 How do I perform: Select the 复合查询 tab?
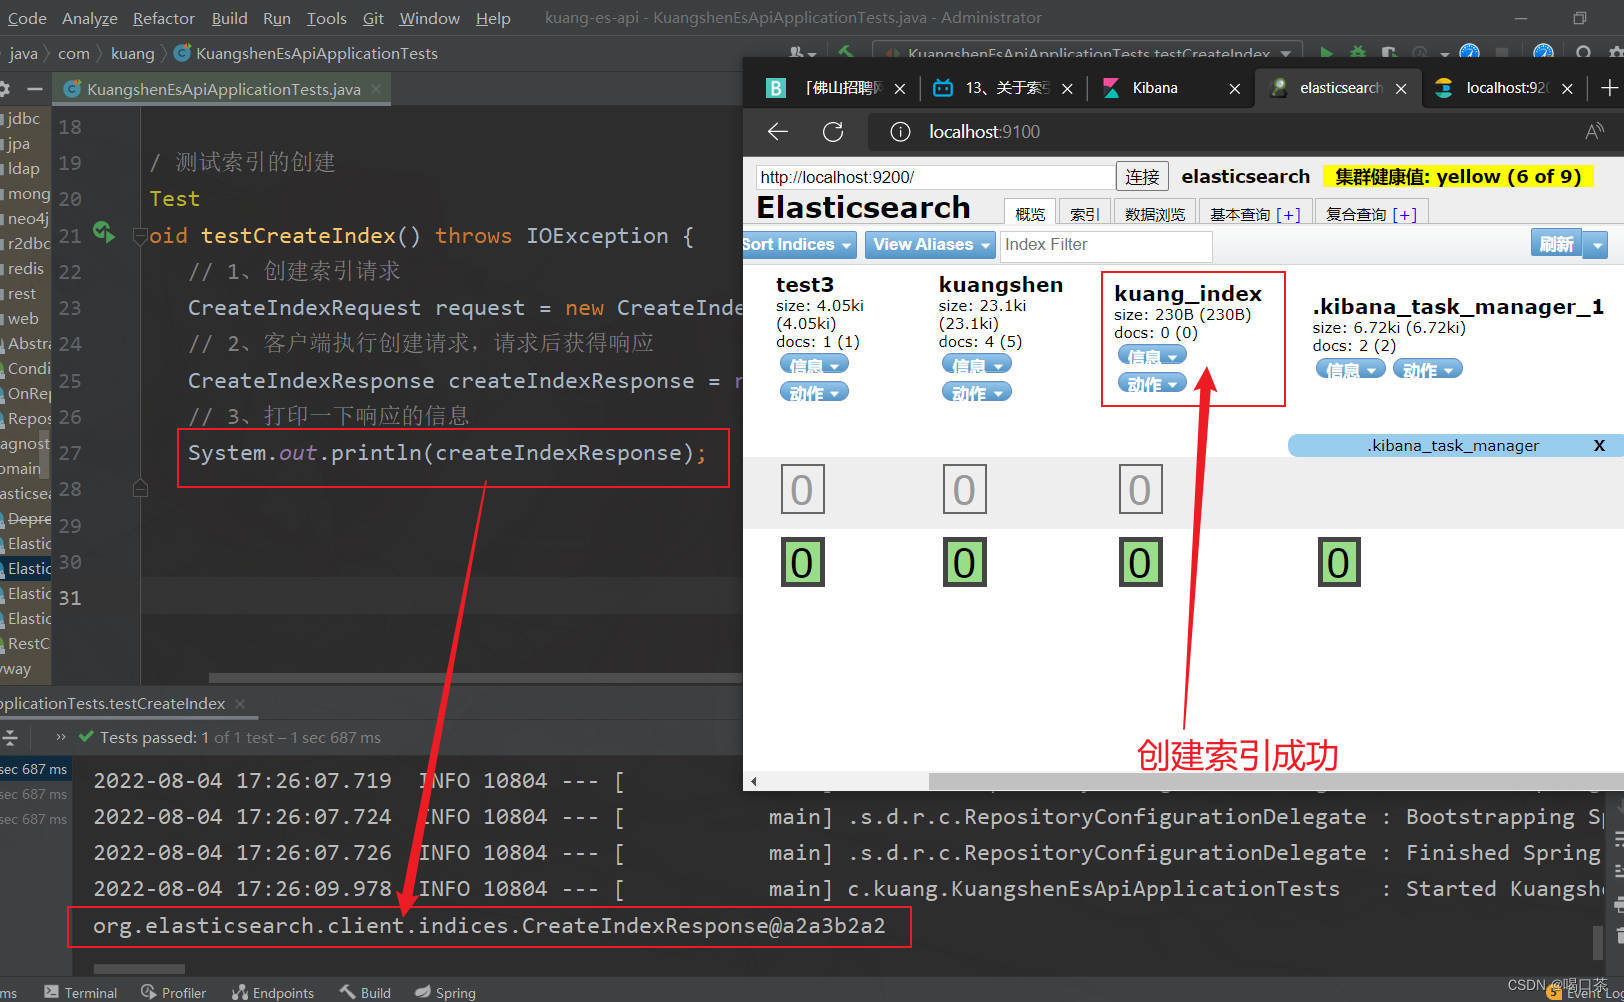click(x=1371, y=213)
